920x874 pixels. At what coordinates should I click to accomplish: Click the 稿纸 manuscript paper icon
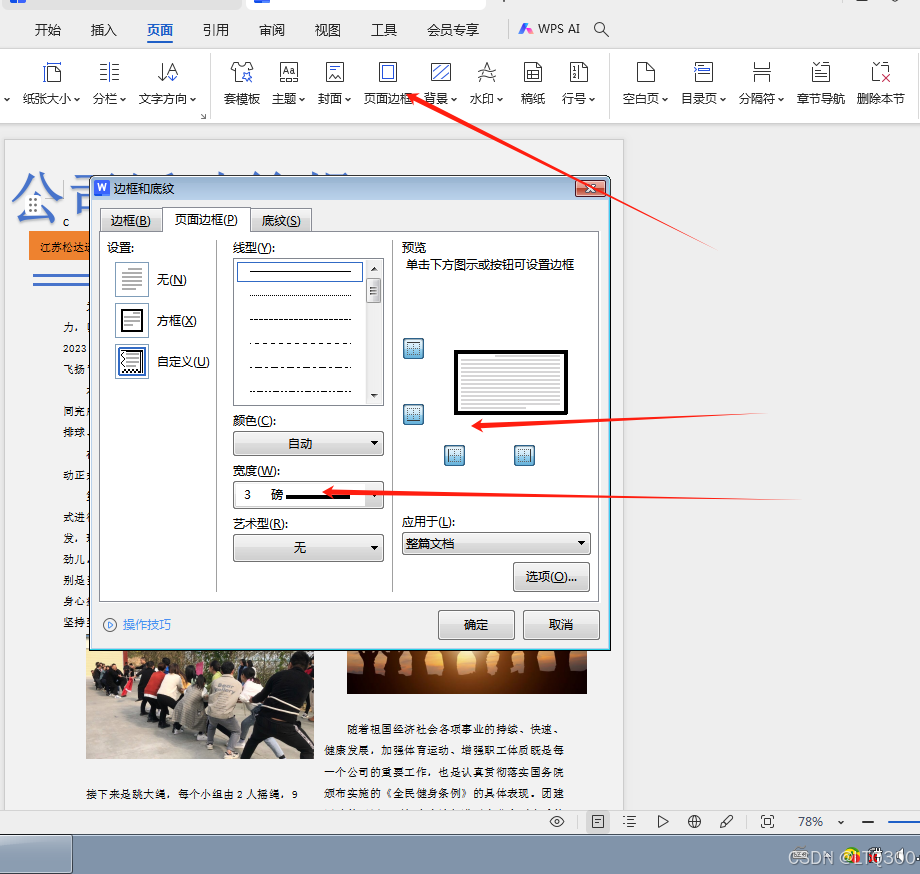click(x=533, y=83)
